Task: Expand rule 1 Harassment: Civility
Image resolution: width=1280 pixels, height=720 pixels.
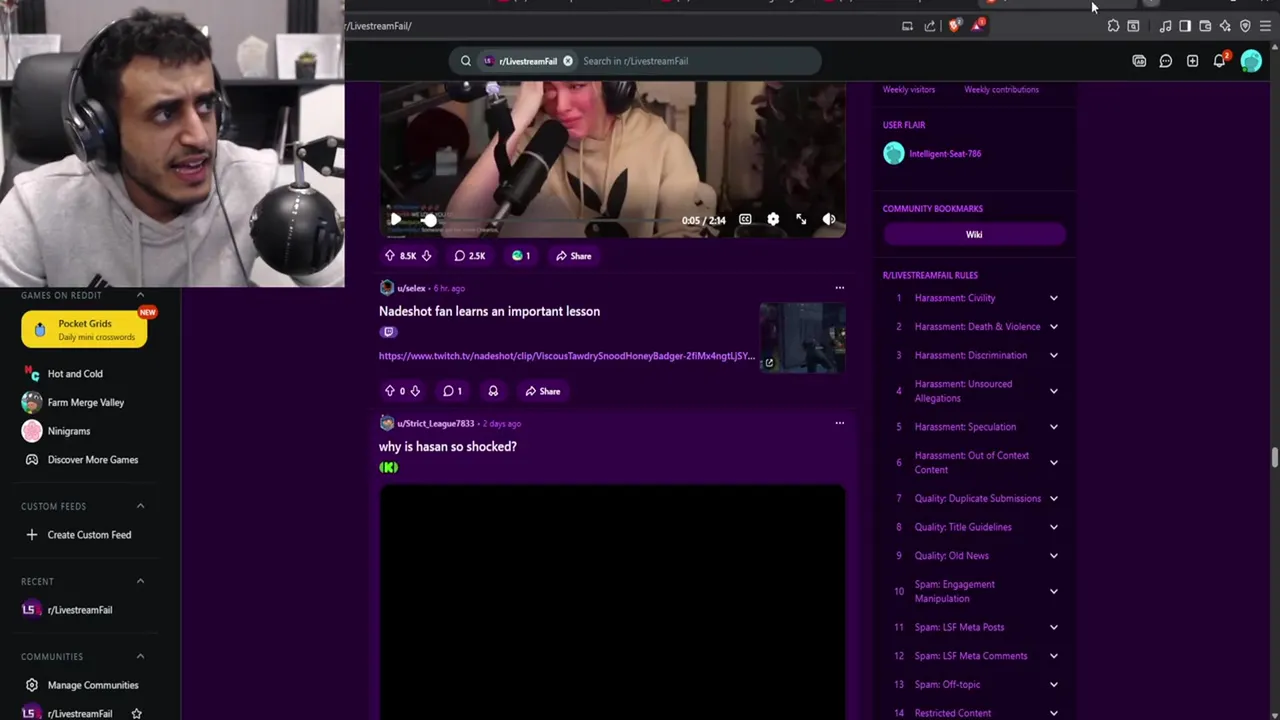Action: click(1054, 298)
